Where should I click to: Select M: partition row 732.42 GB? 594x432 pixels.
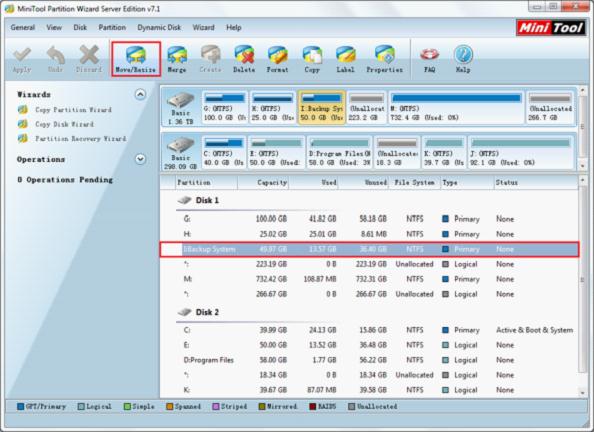(x=369, y=279)
